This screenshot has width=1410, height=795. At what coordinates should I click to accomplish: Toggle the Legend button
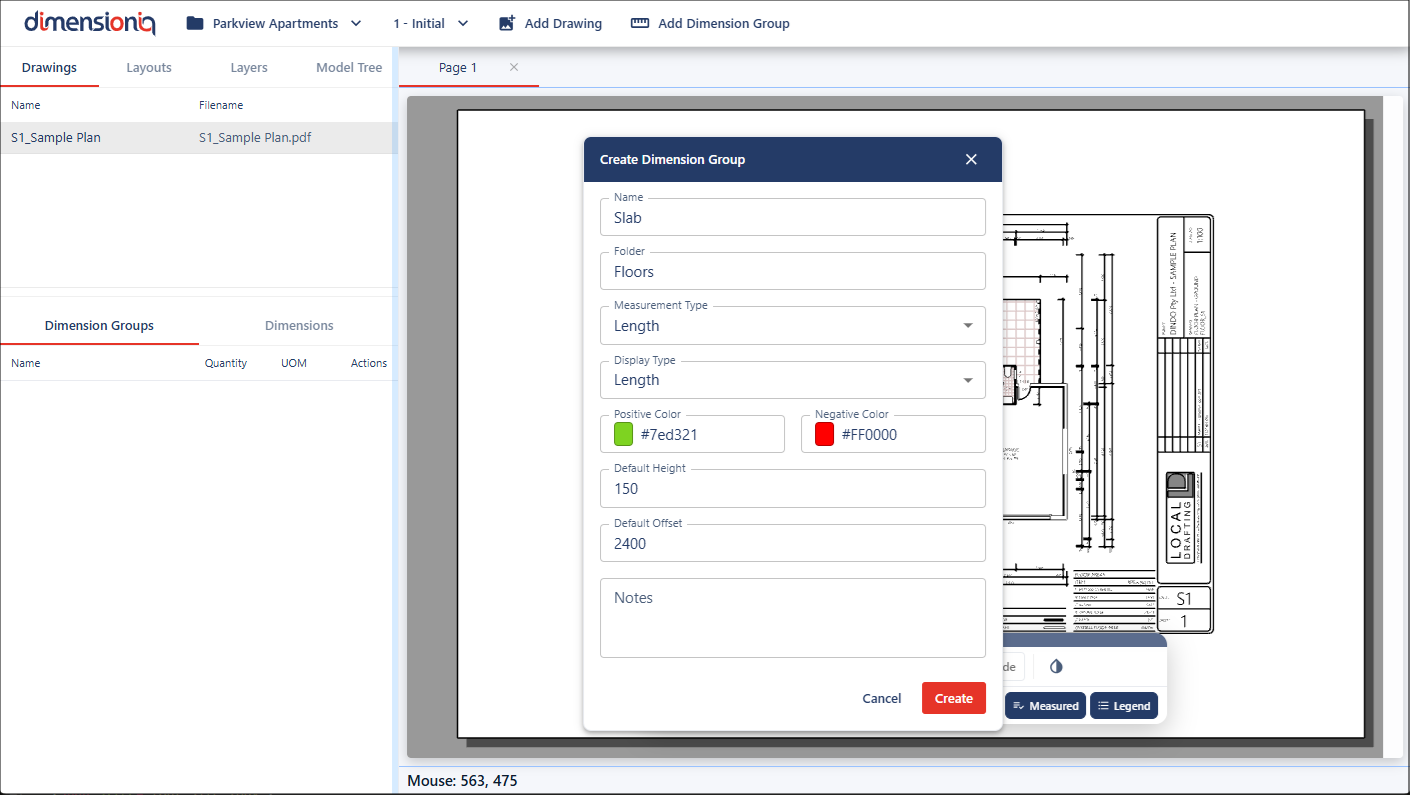coord(1123,706)
